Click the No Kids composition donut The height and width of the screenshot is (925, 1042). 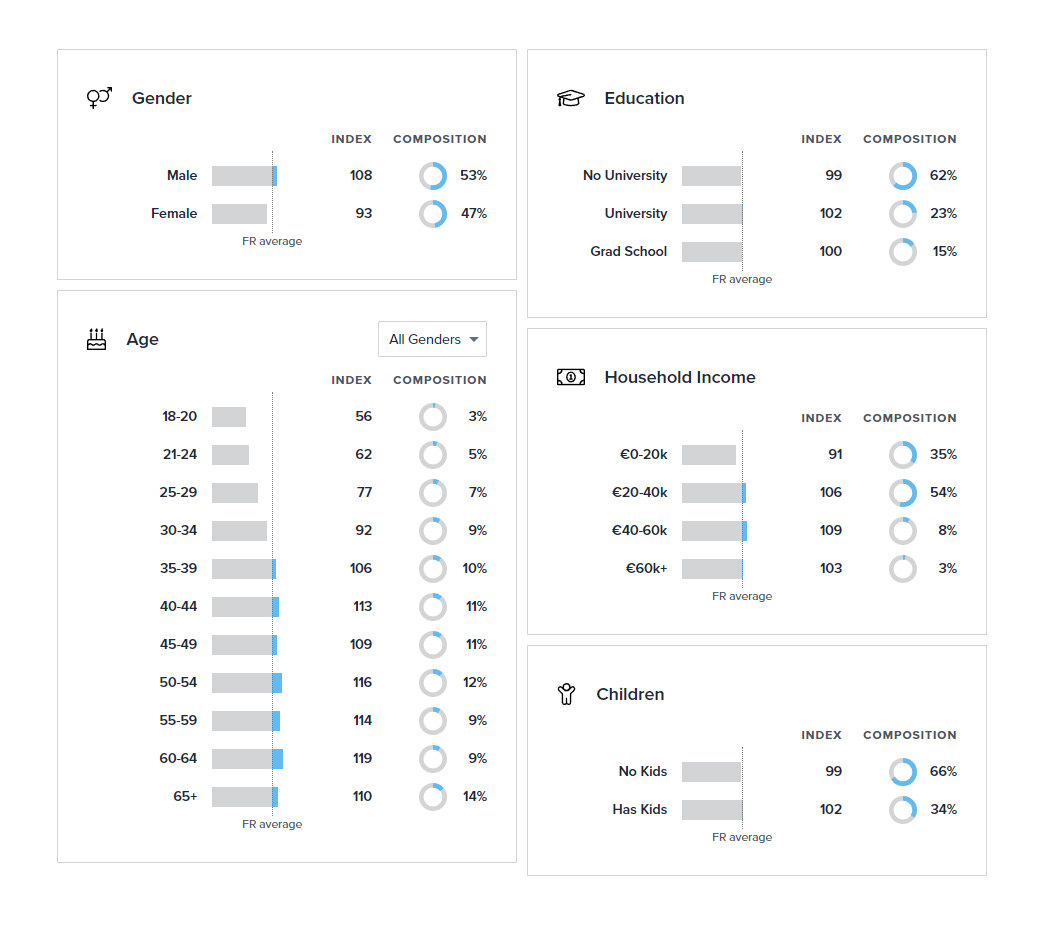coord(903,772)
